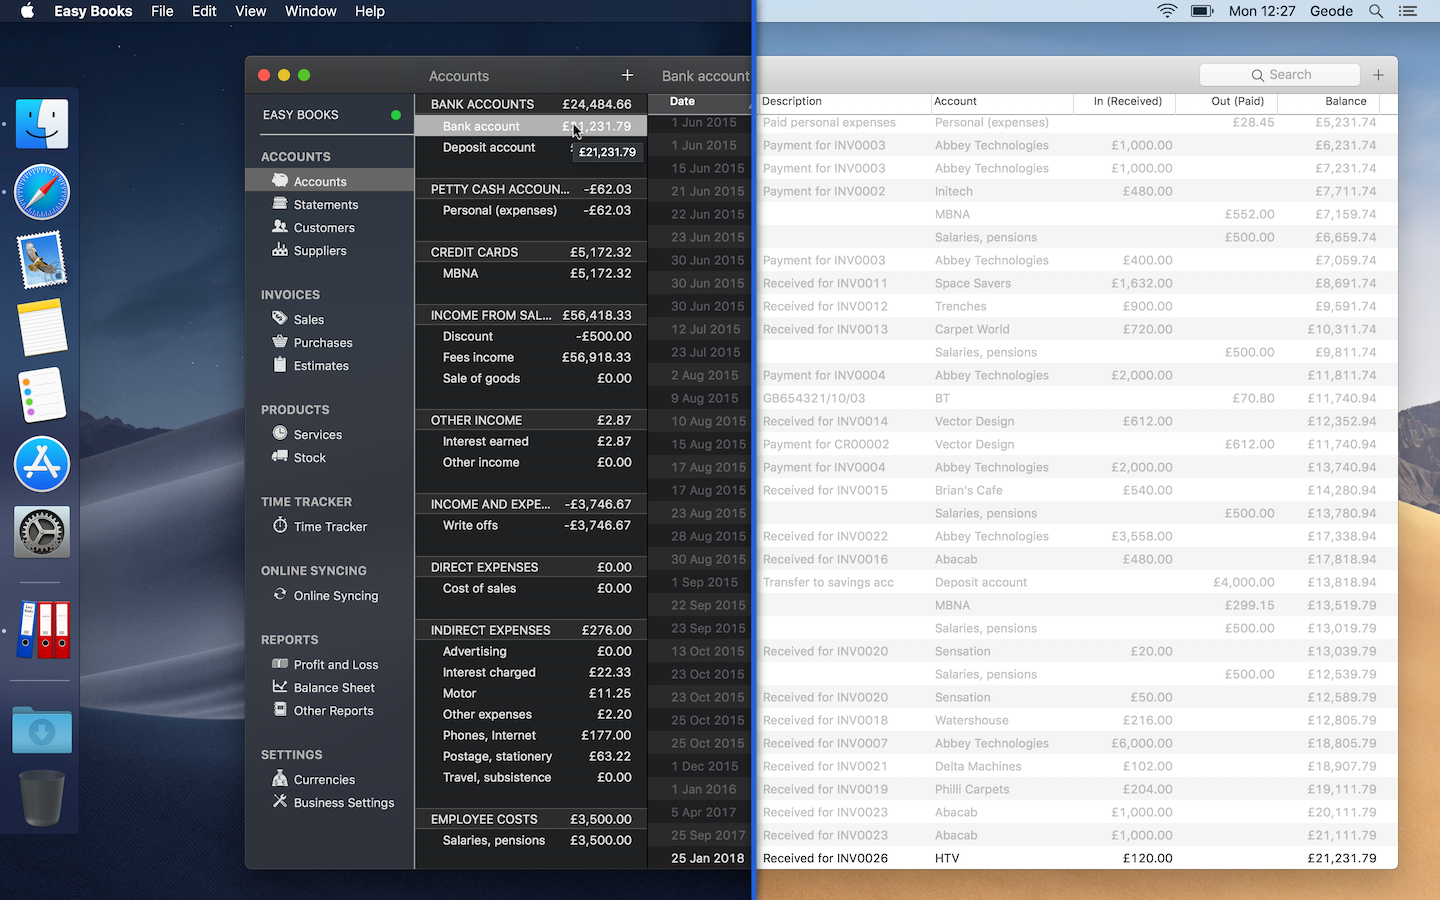The height and width of the screenshot is (900, 1440).
Task: Select the MBNA credit card account
Action: pos(531,273)
